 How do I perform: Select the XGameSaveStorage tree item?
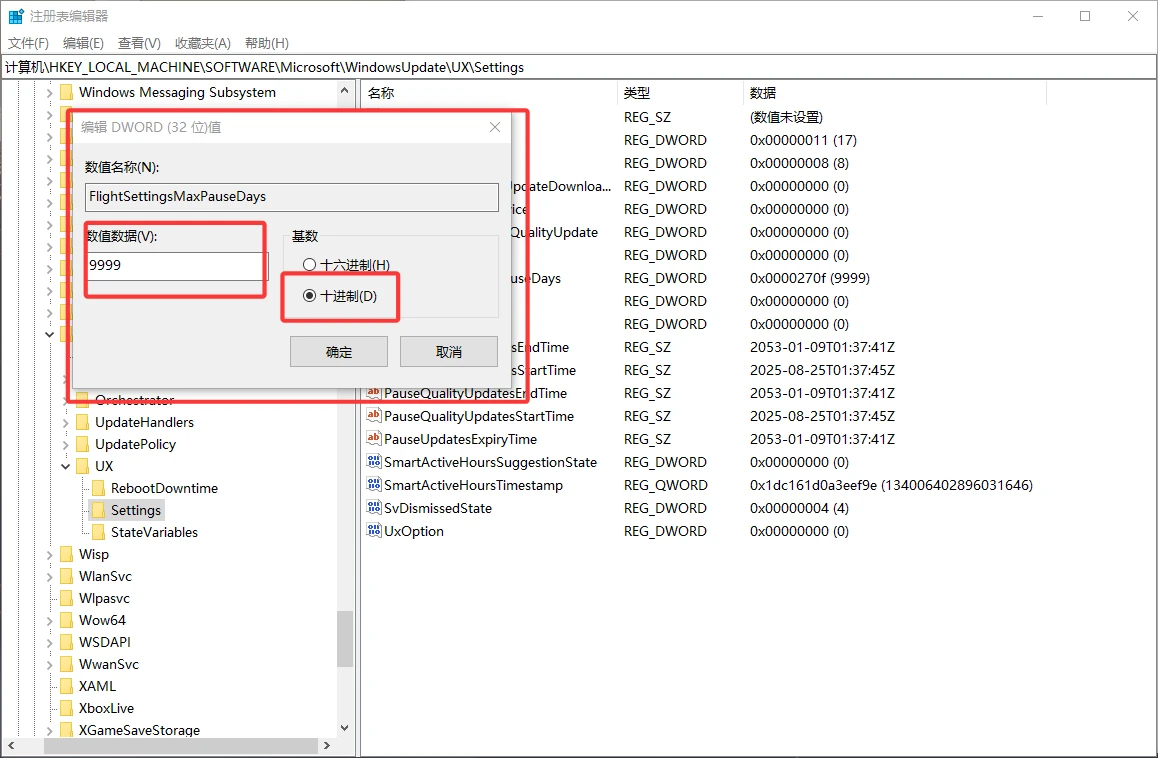[139, 730]
